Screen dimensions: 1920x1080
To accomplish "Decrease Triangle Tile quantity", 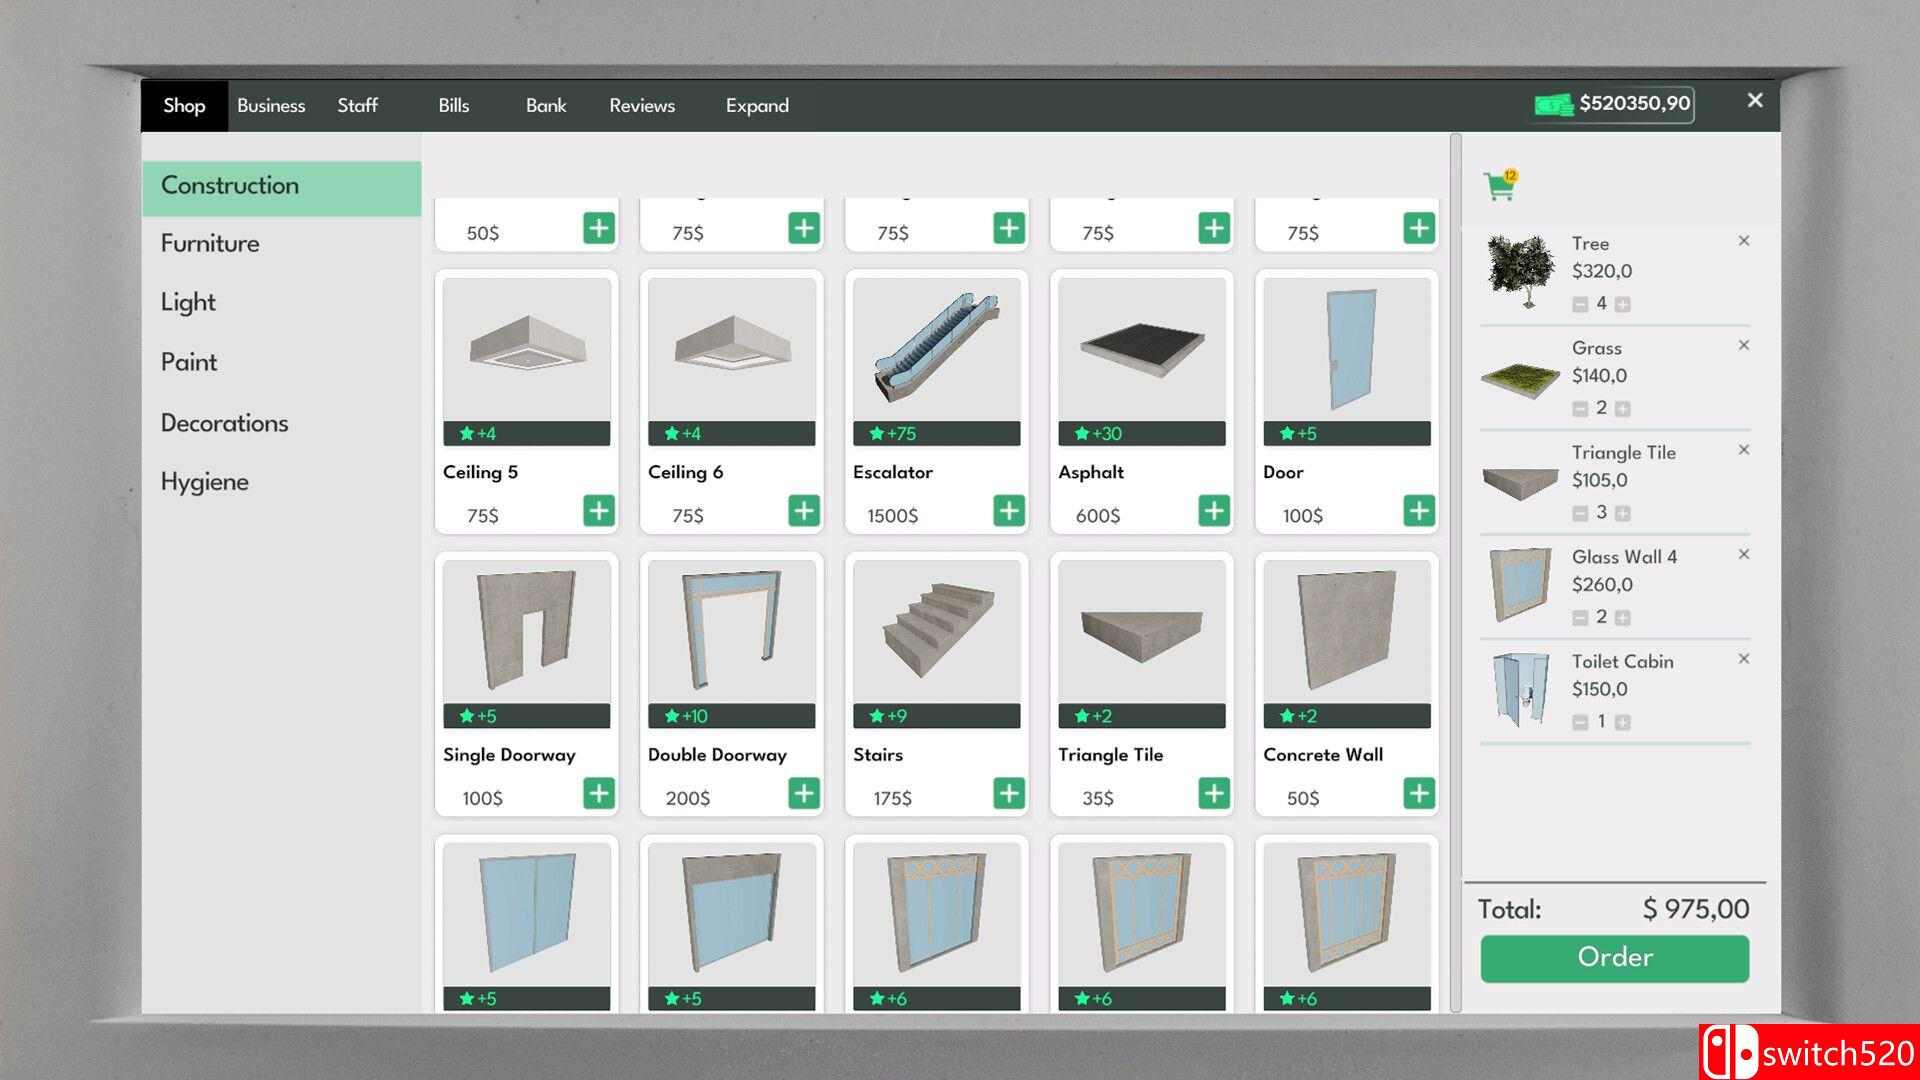I will pos(1580,513).
